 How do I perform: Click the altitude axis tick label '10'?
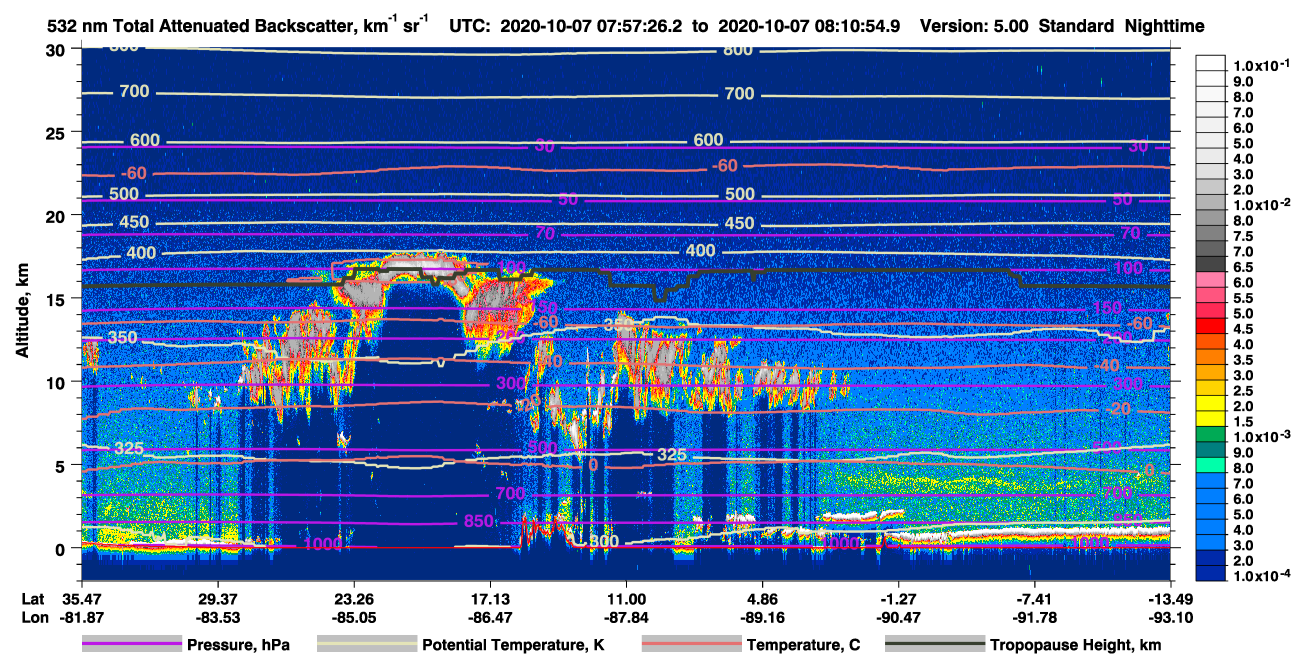[x=57, y=382]
